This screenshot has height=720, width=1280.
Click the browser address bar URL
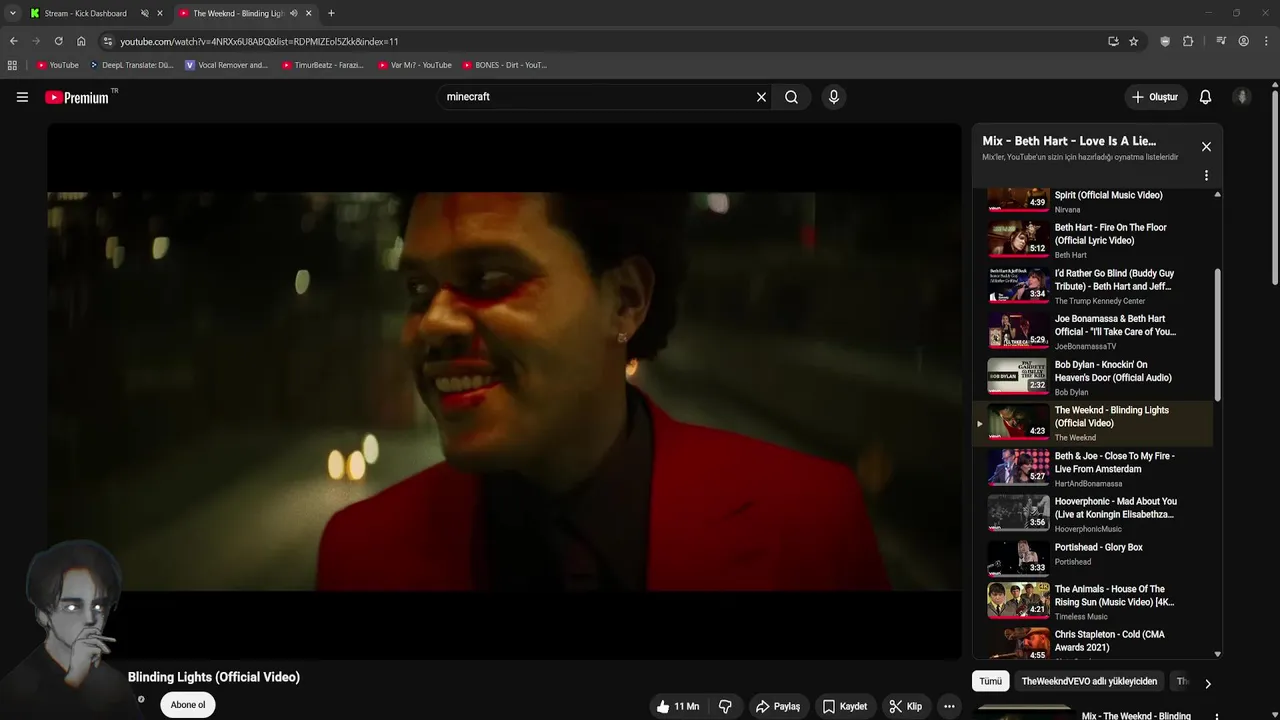(x=260, y=41)
